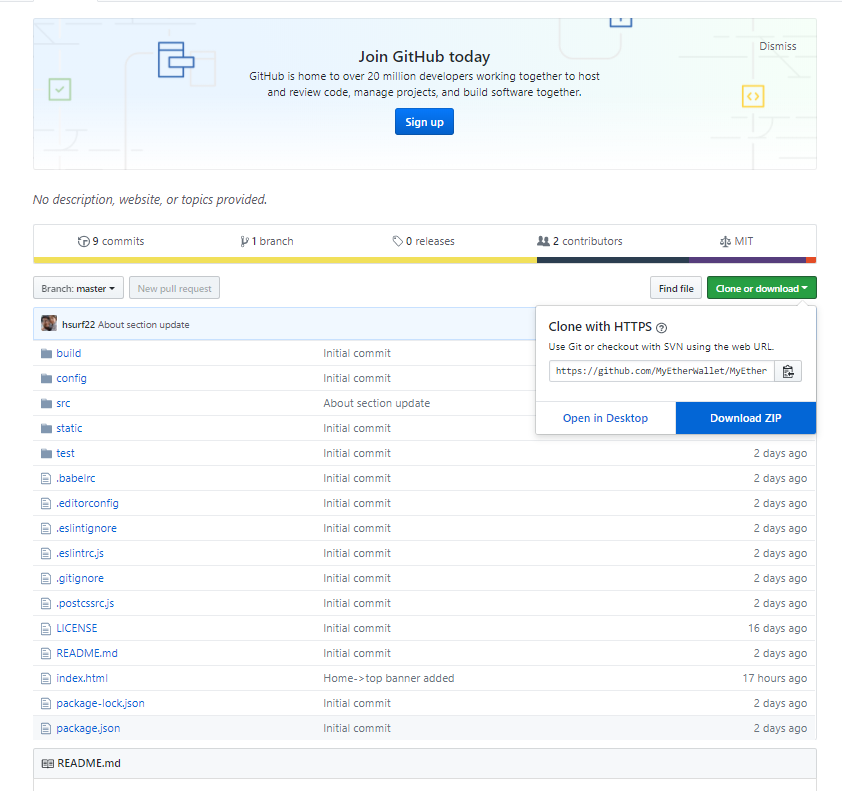Screen dimensions: 842x791
Task: Click the .postcssrc.js file icon
Action: [x=46, y=604]
